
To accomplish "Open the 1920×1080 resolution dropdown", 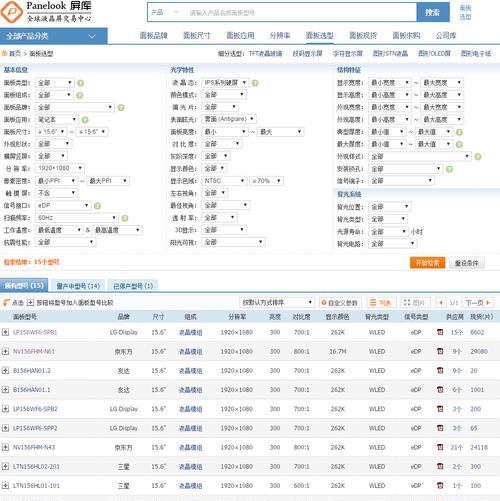I will [60, 168].
